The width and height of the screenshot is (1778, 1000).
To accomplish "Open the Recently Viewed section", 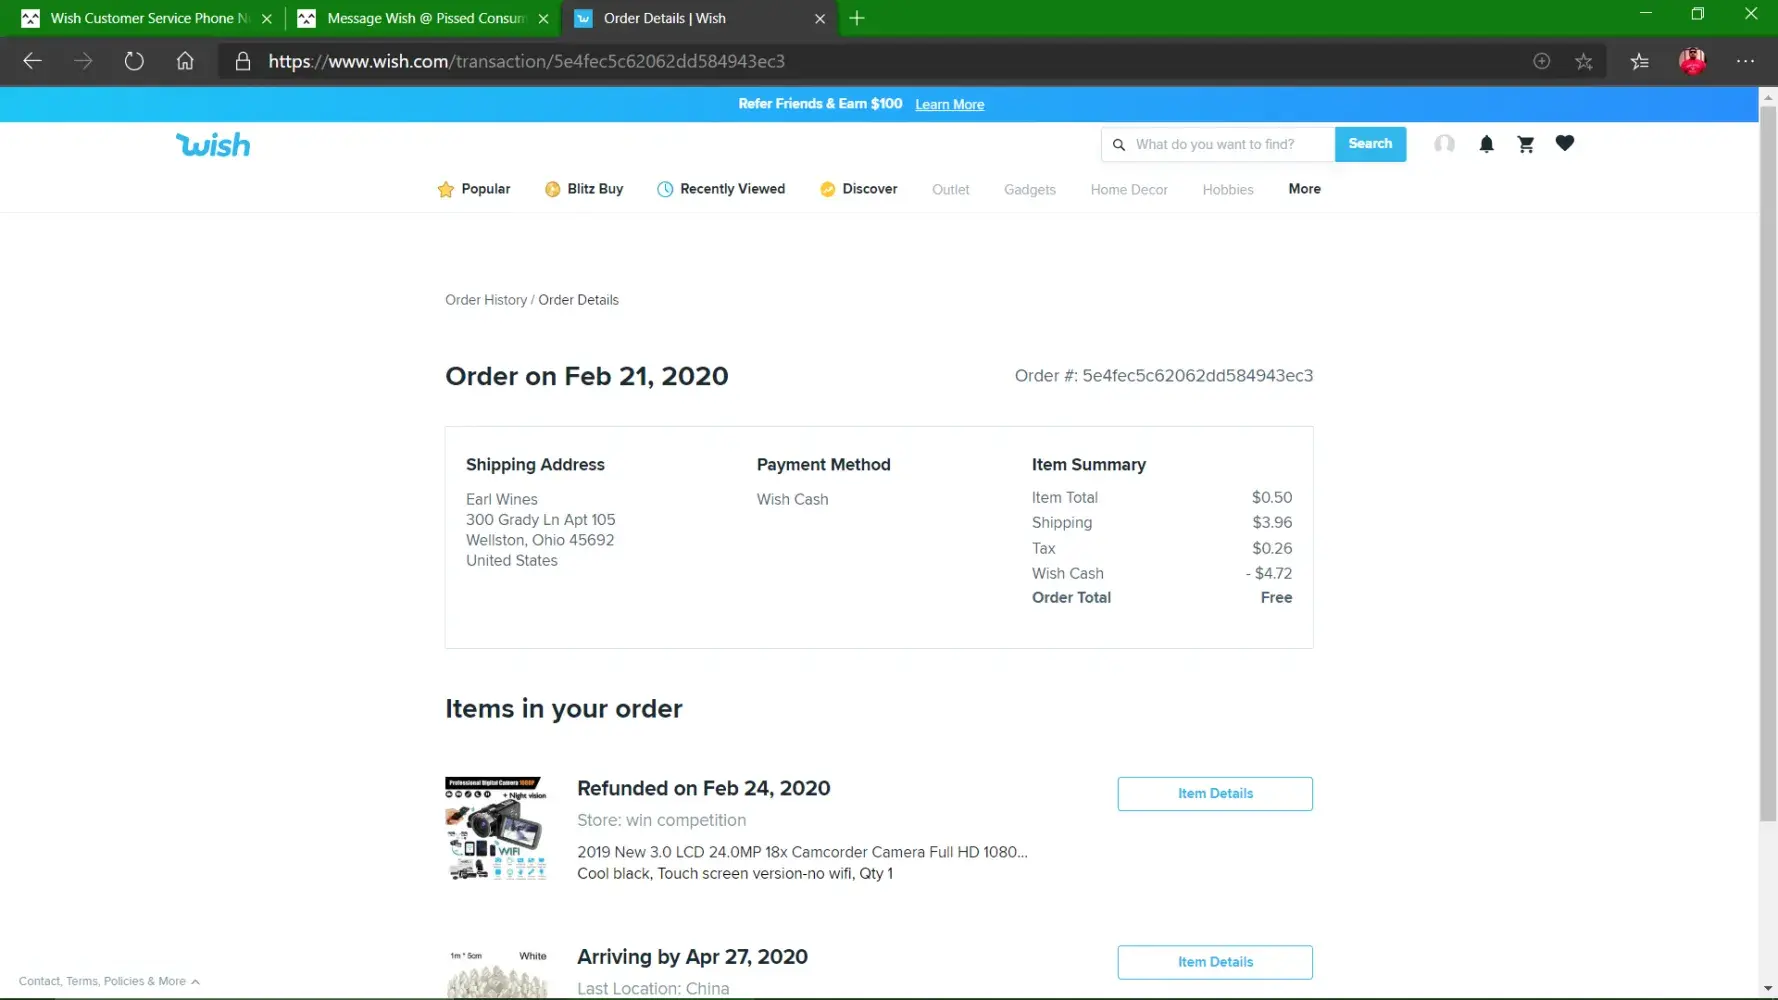I will point(721,189).
